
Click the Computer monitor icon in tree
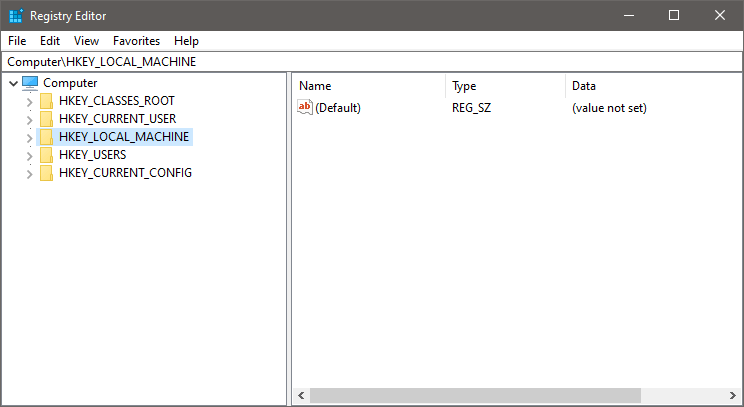point(30,83)
